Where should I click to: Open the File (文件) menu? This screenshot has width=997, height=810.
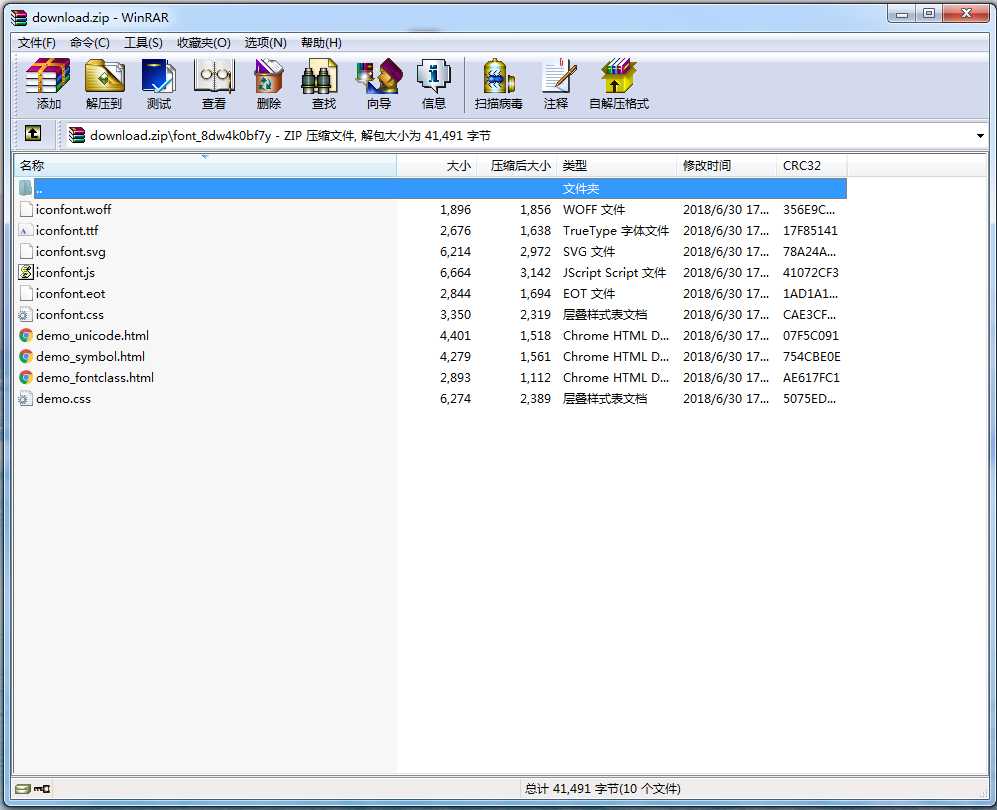coord(36,43)
